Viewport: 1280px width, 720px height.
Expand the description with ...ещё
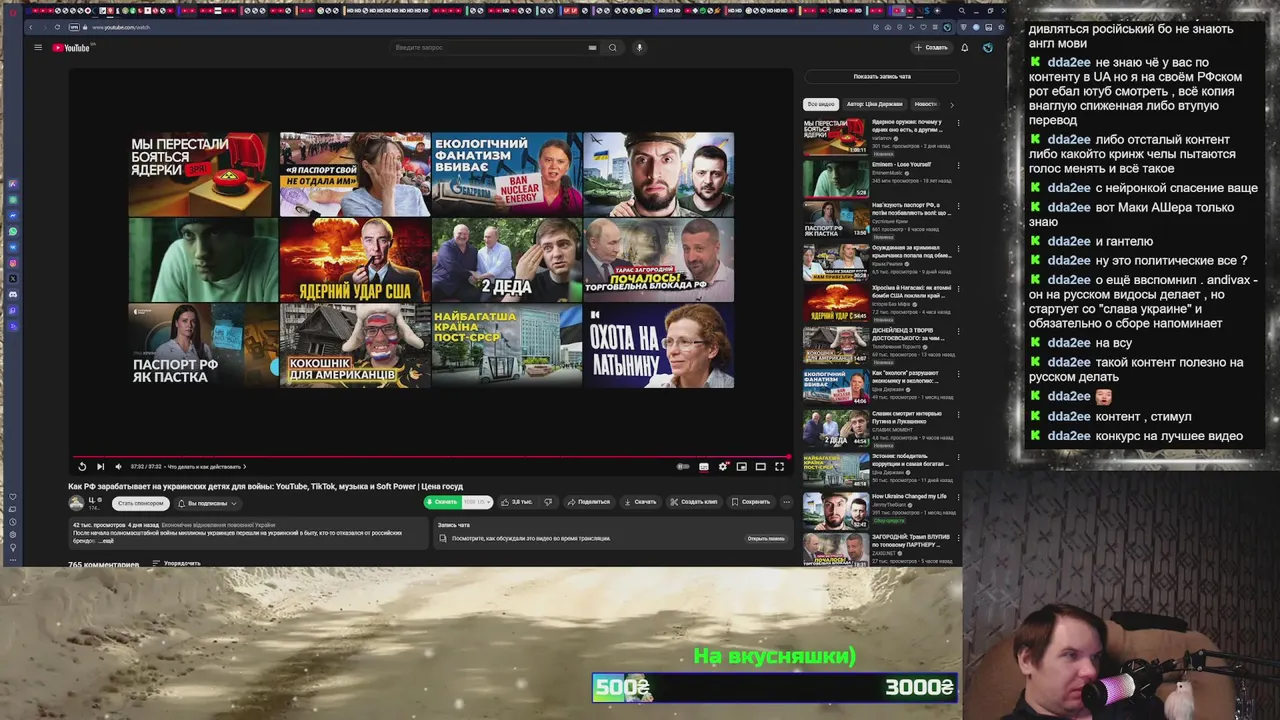(x=106, y=541)
